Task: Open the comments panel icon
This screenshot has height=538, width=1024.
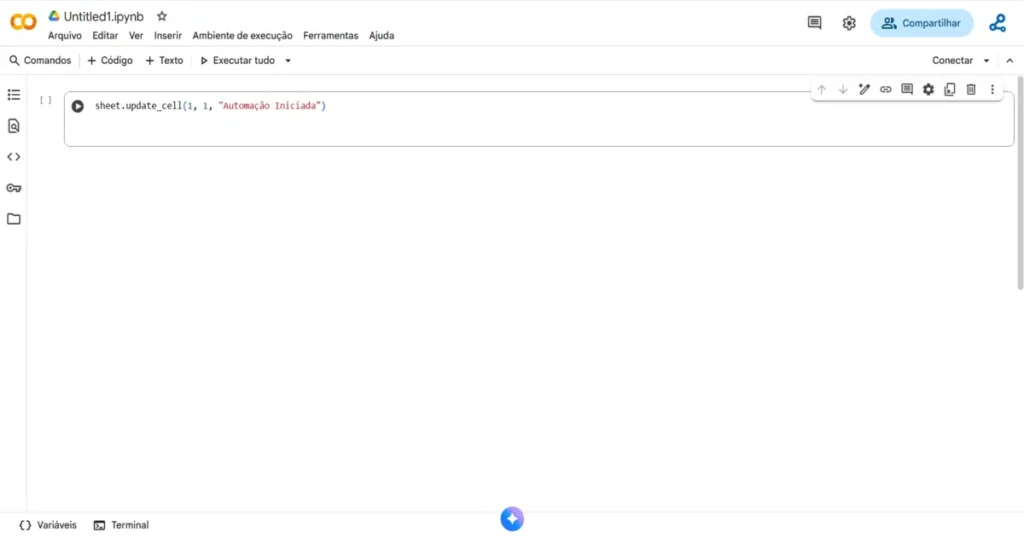Action: 814,23
